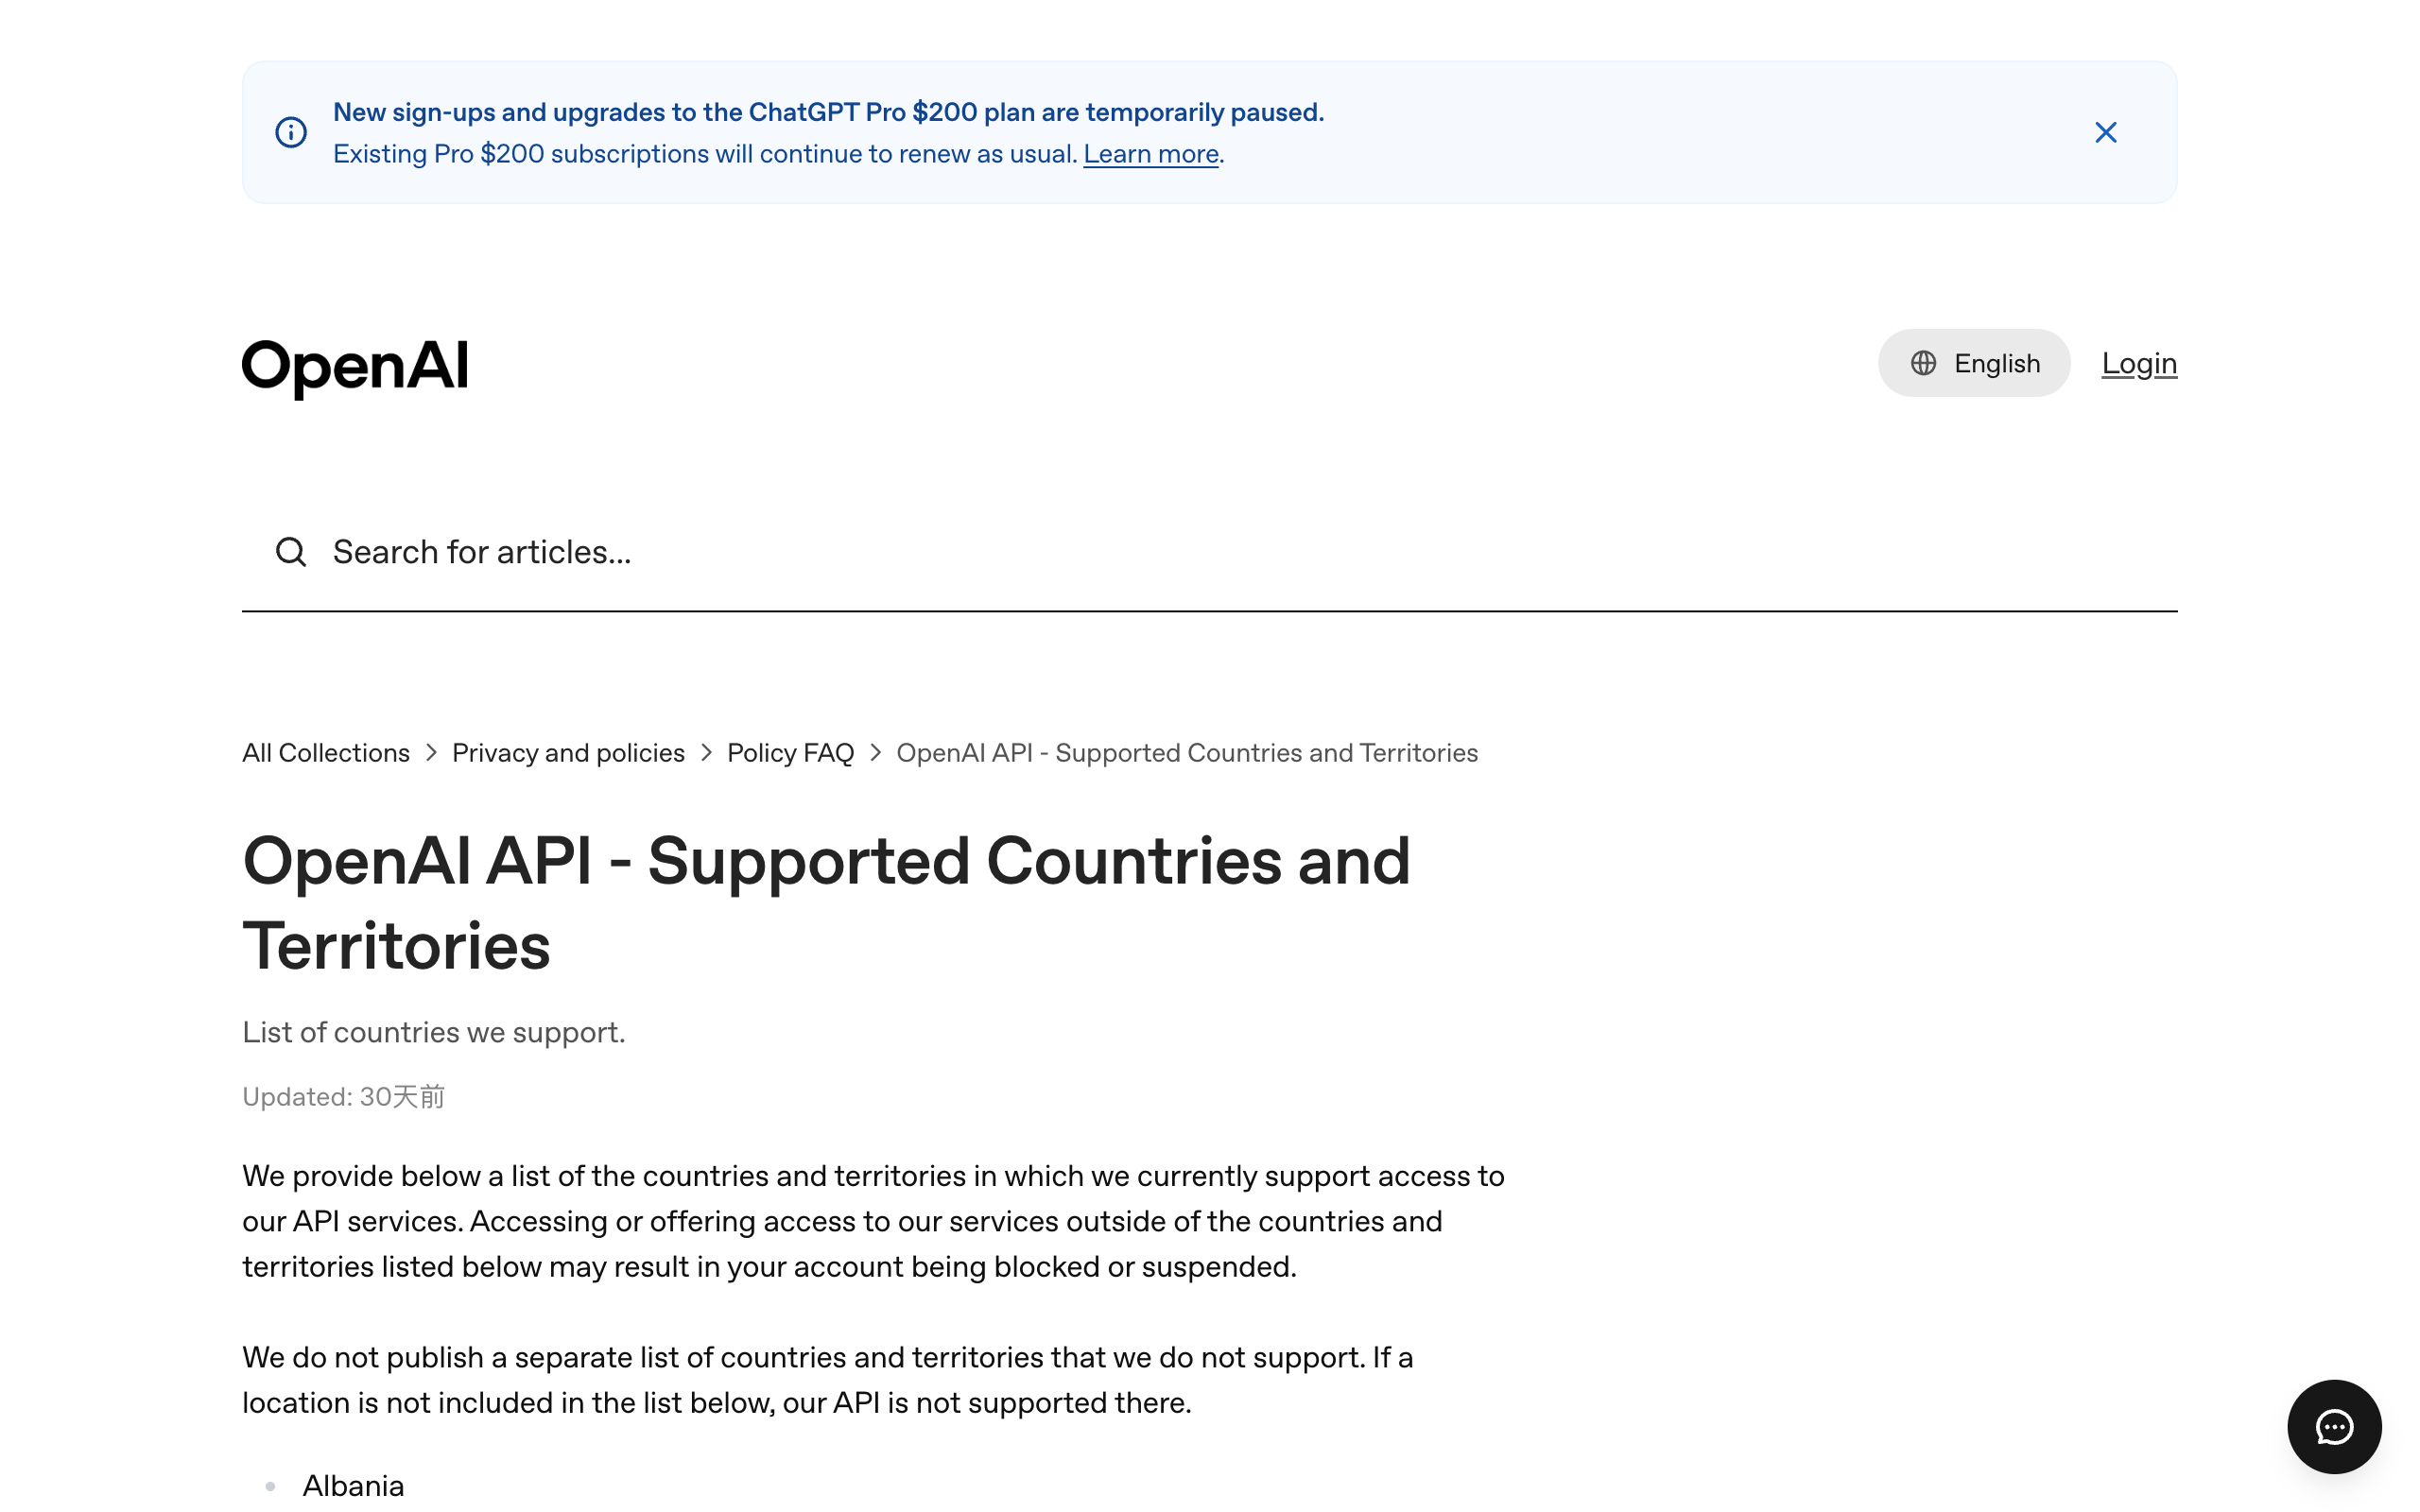Click the banner headline about Pro plan paused
Viewport: 2420px width, 1512px height.
(x=828, y=112)
